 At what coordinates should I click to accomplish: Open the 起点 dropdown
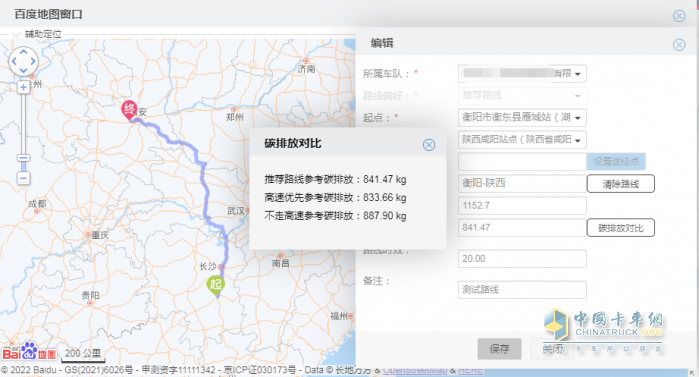[522, 118]
